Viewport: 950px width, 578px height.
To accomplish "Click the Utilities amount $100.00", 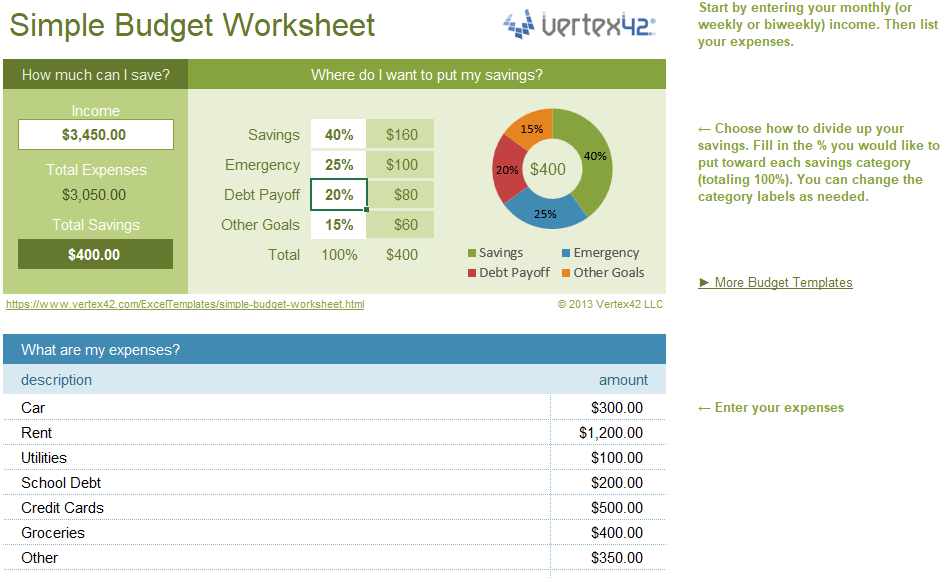I will pyautogui.click(x=616, y=458).
